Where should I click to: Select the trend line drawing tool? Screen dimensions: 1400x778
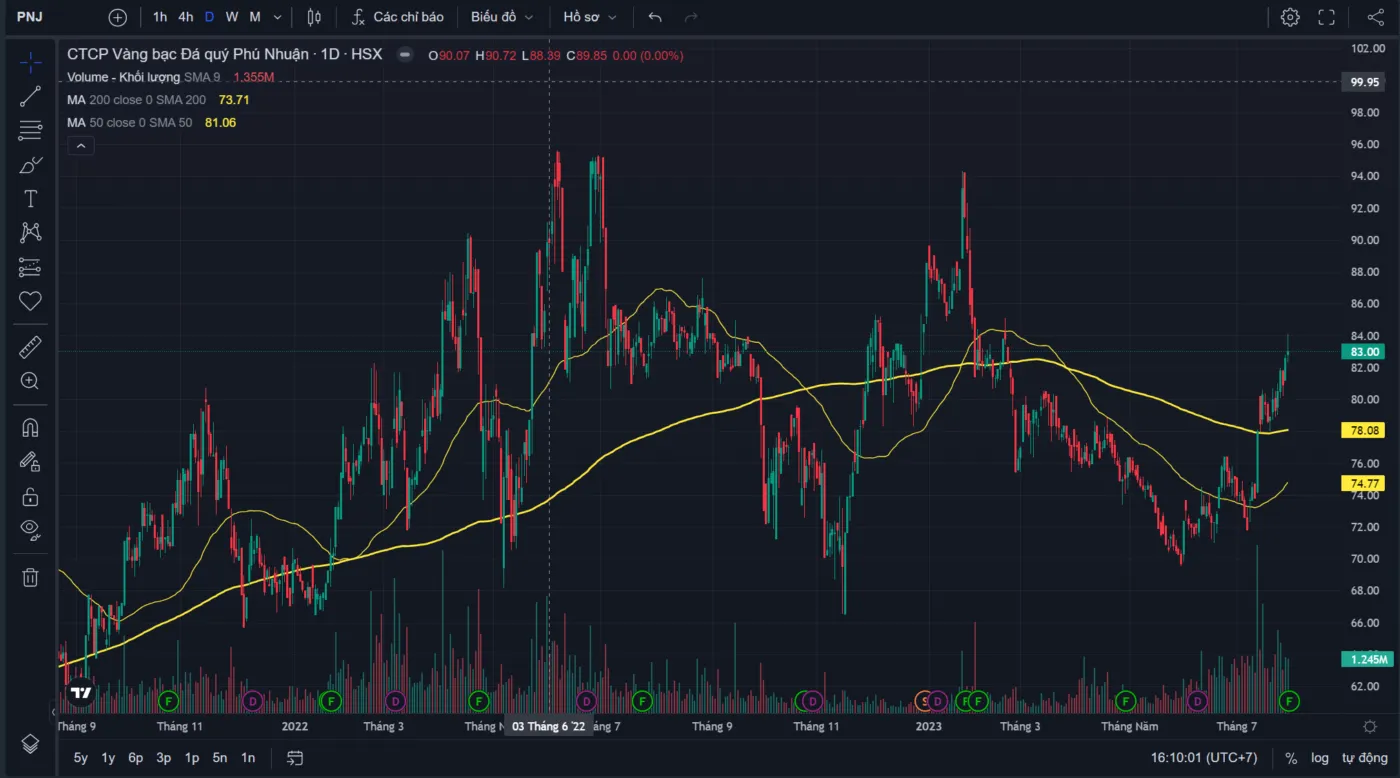30,97
